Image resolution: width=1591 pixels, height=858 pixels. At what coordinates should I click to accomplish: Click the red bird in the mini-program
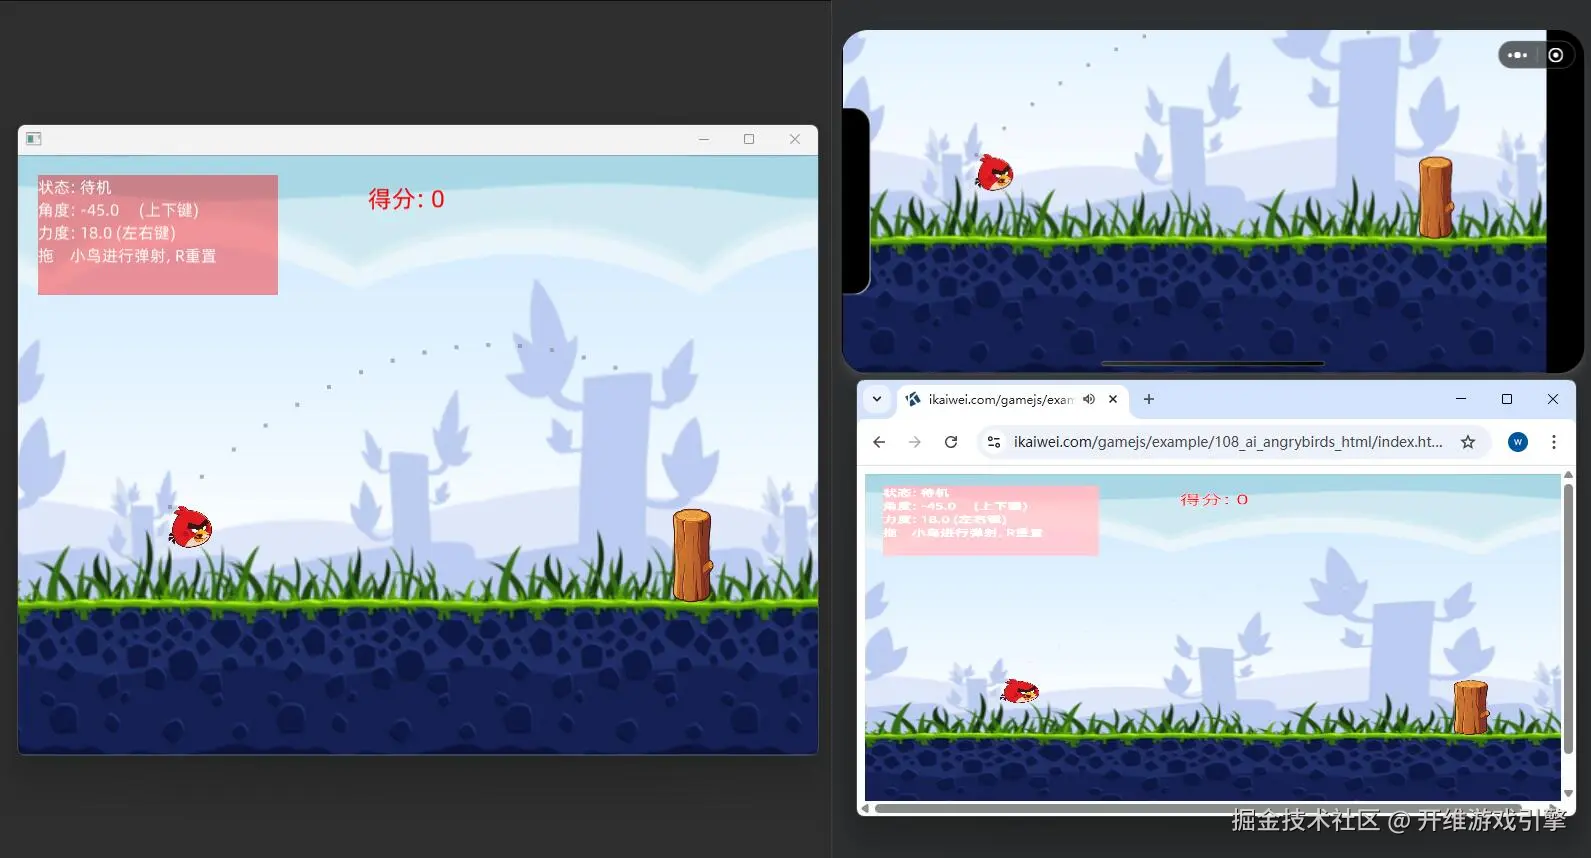994,173
